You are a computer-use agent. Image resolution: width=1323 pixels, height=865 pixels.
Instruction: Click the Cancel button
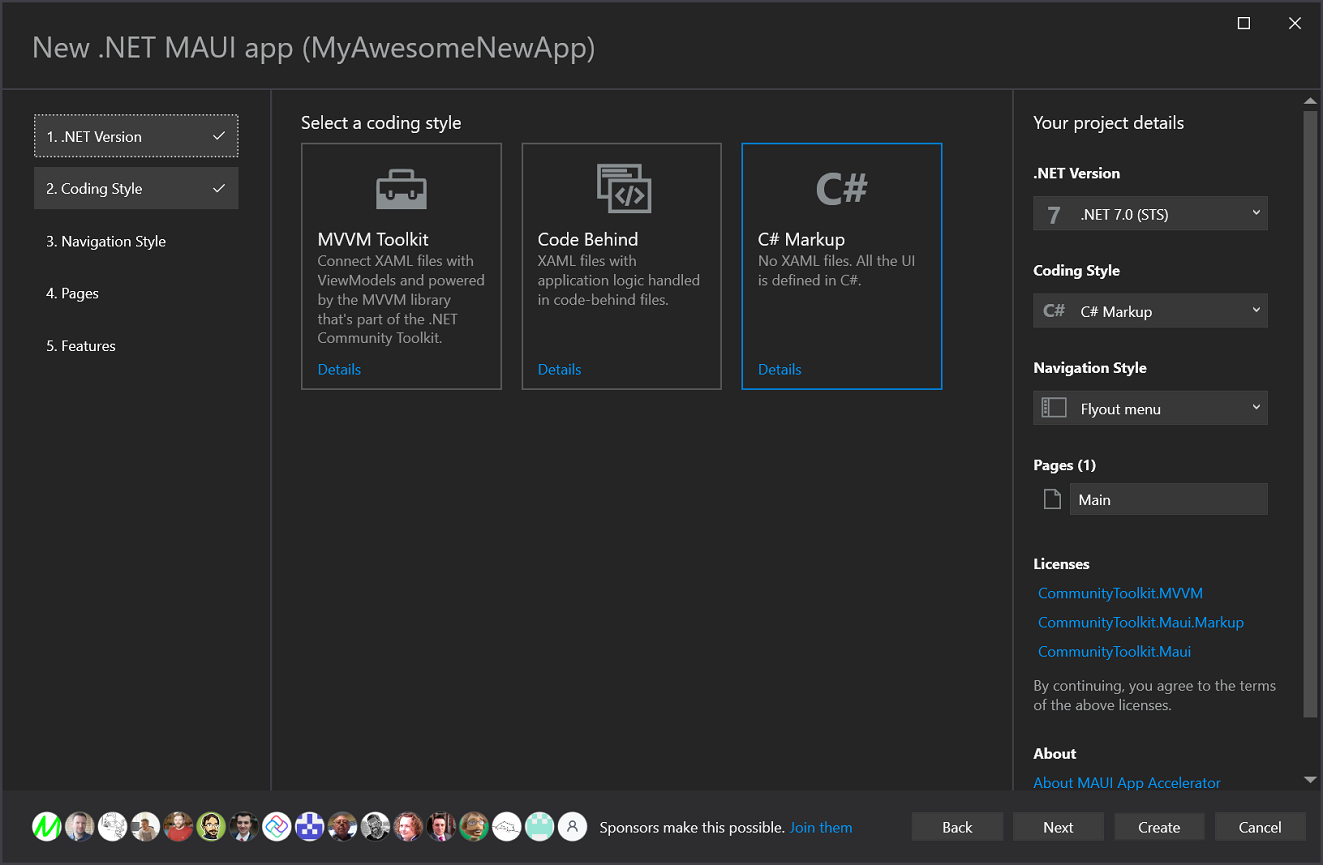pos(1260,827)
